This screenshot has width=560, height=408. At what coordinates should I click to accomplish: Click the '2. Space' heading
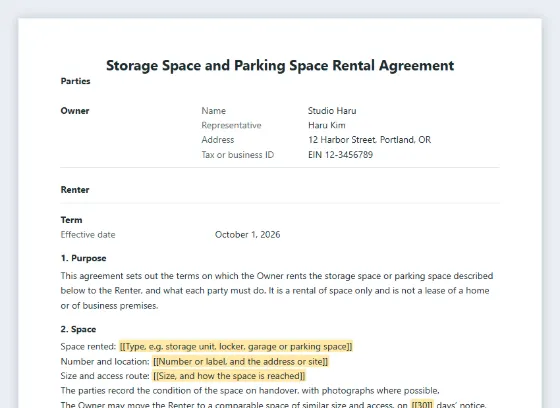pos(78,329)
